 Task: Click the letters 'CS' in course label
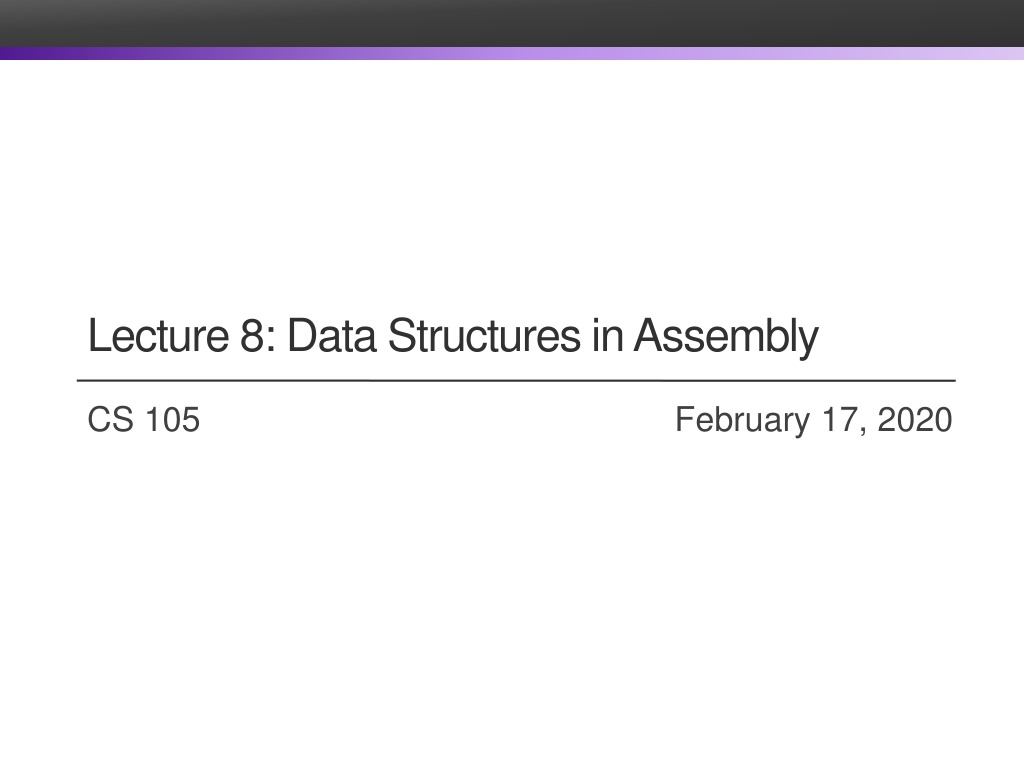click(110, 419)
